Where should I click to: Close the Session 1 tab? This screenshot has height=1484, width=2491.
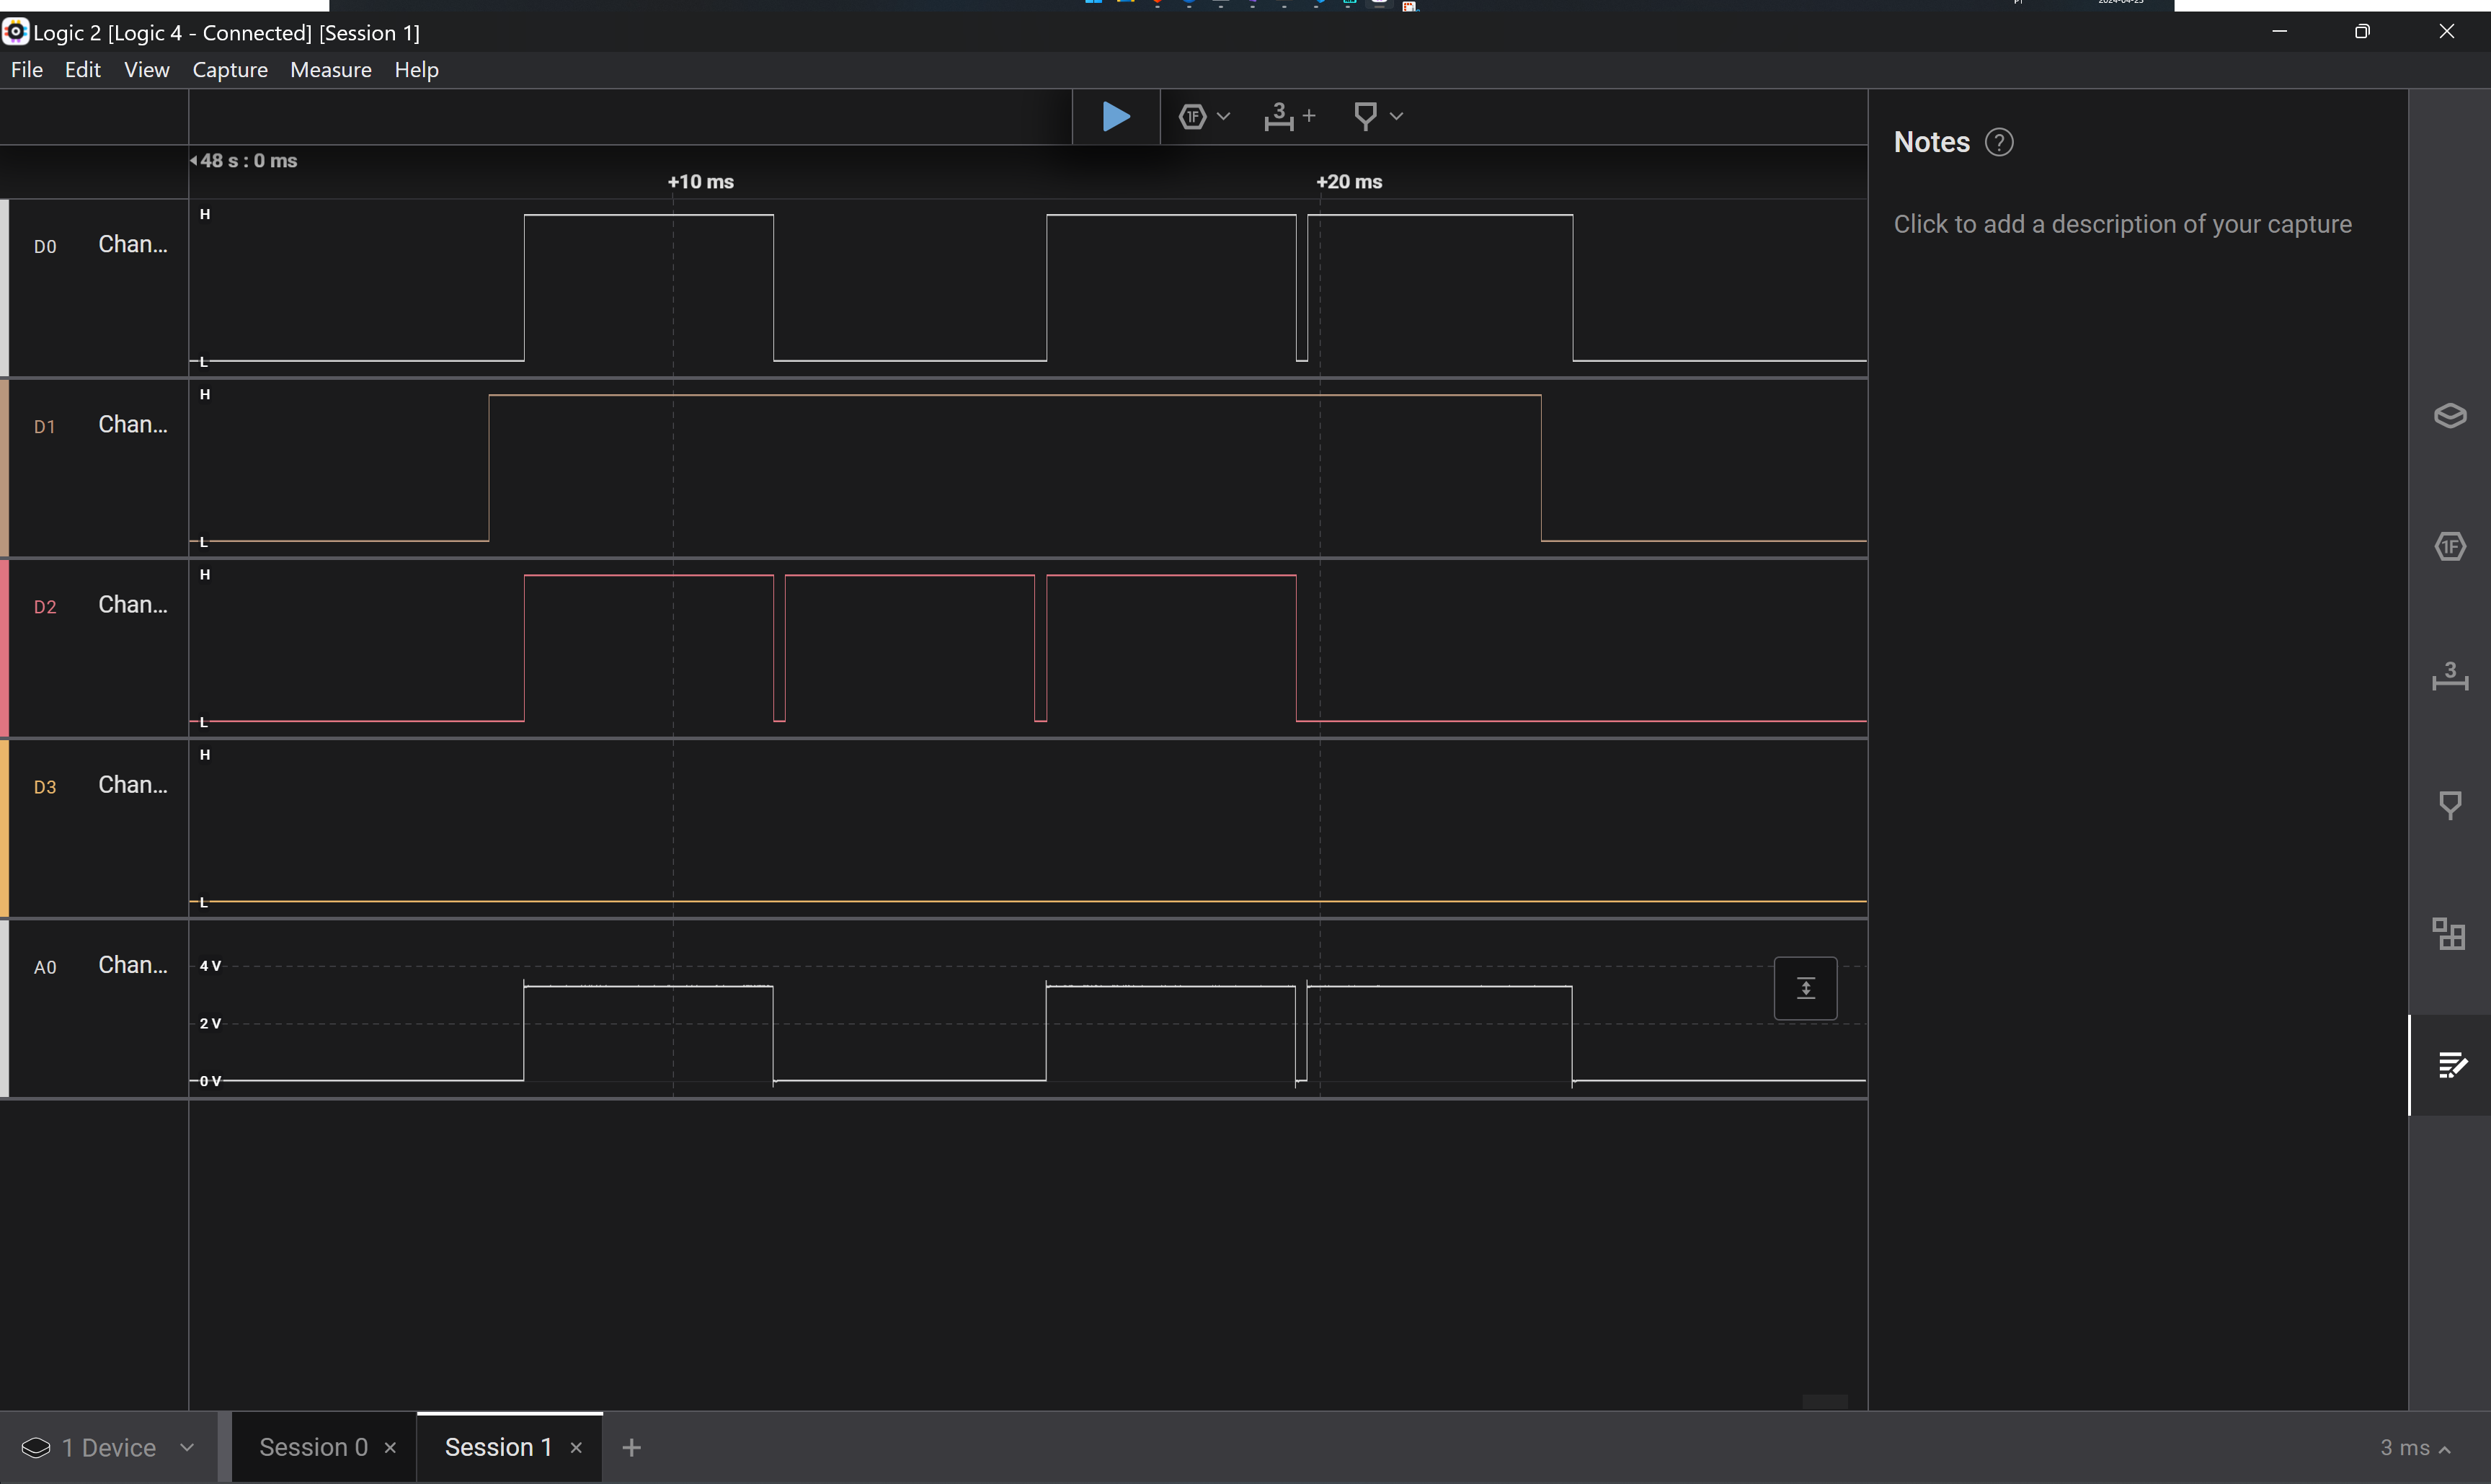pos(576,1448)
